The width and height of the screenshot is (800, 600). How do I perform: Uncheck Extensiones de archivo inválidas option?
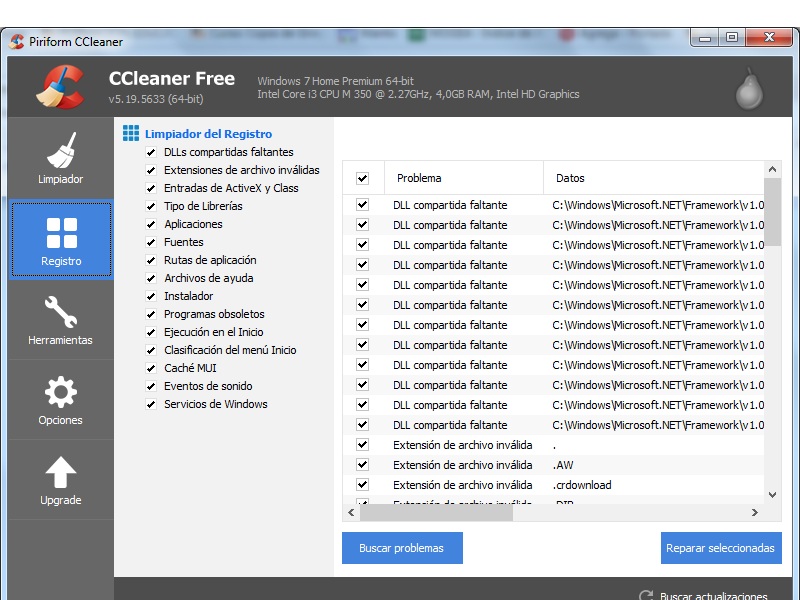pyautogui.click(x=151, y=170)
